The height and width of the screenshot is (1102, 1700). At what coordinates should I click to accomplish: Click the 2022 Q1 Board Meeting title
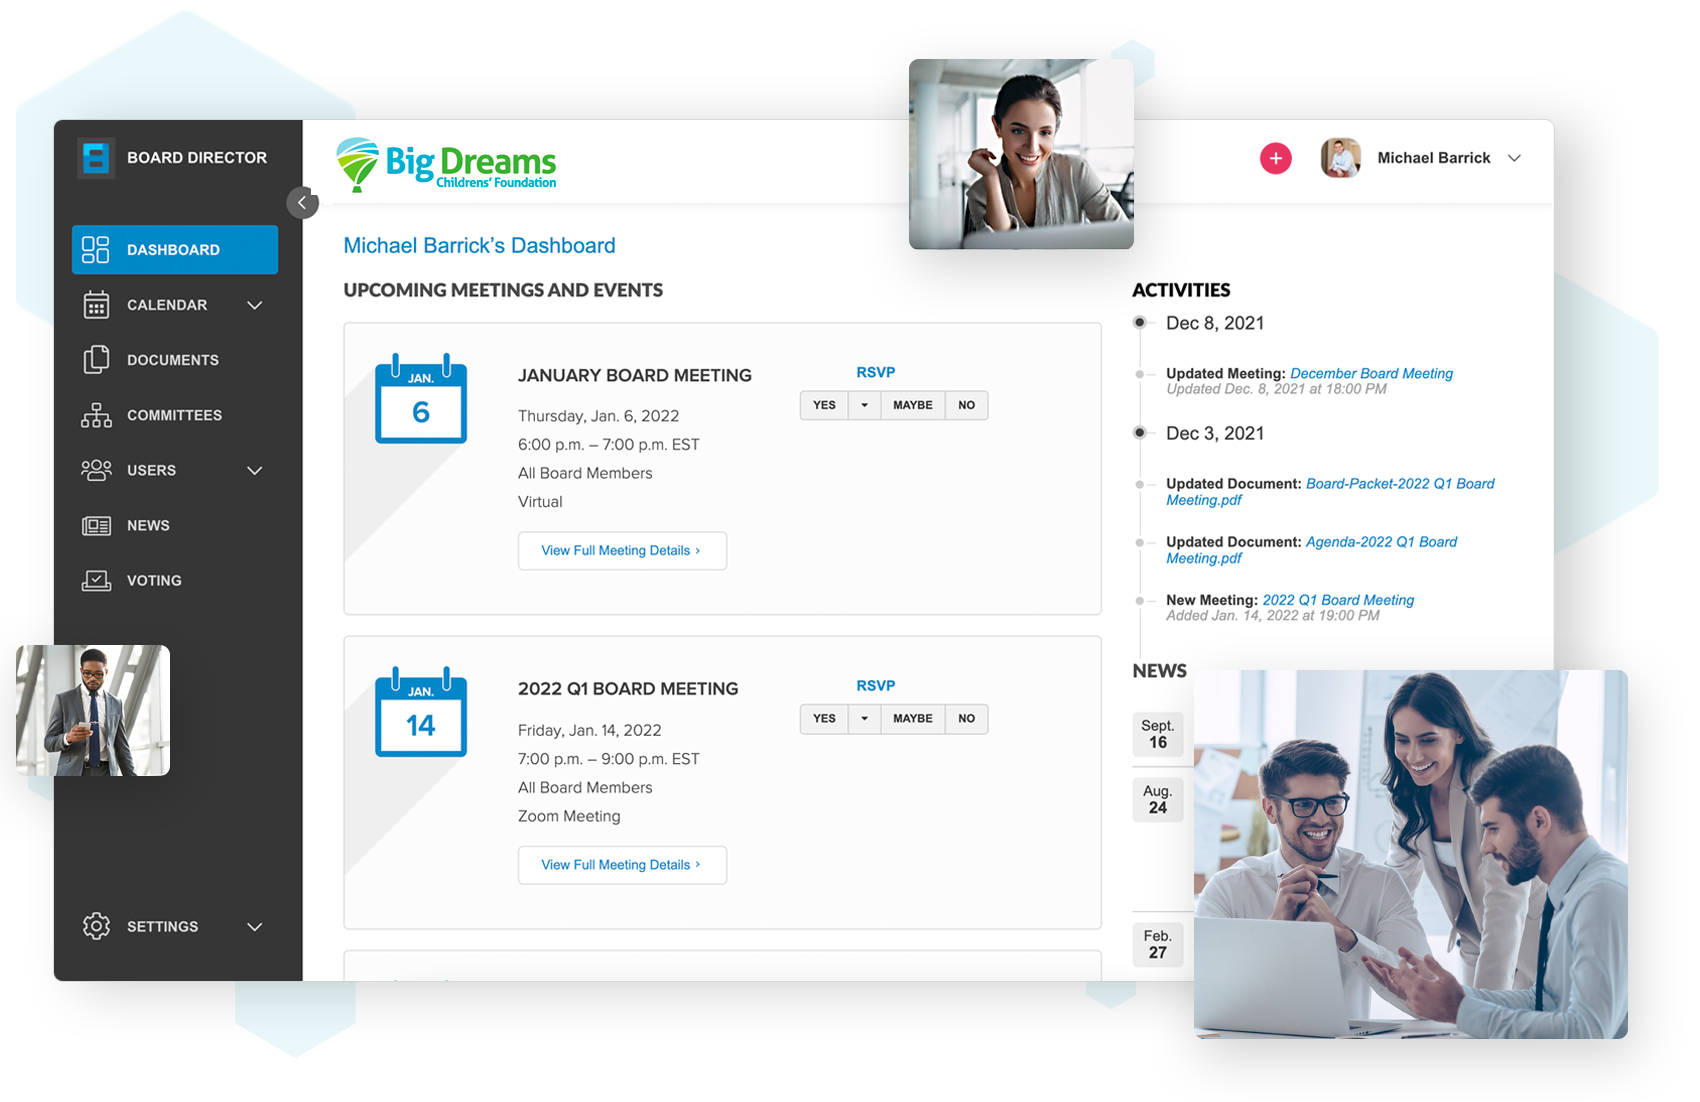click(x=628, y=689)
